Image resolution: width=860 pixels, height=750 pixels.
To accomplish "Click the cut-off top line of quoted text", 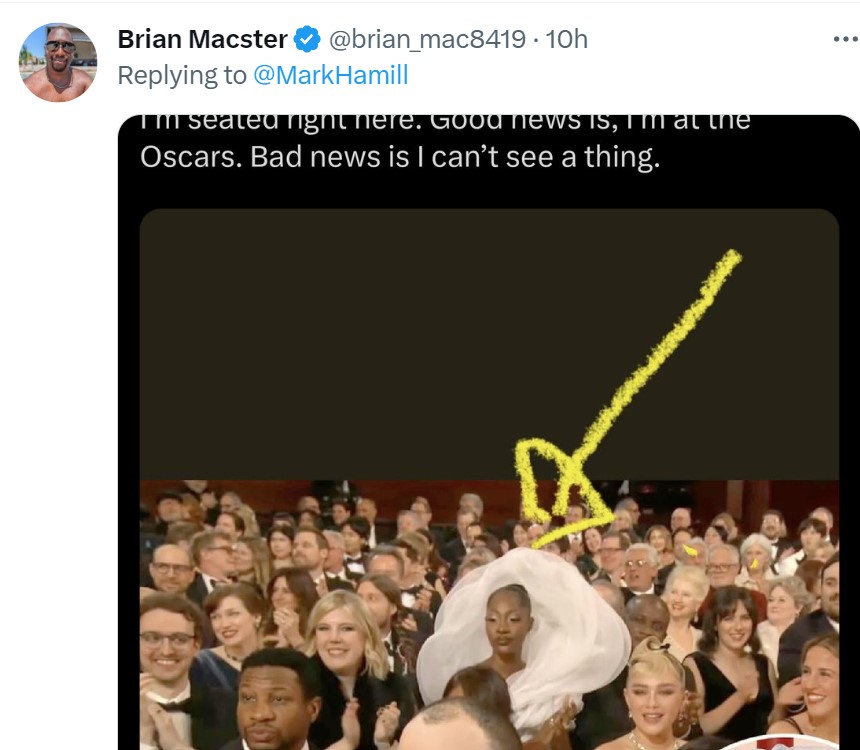I will point(445,123).
